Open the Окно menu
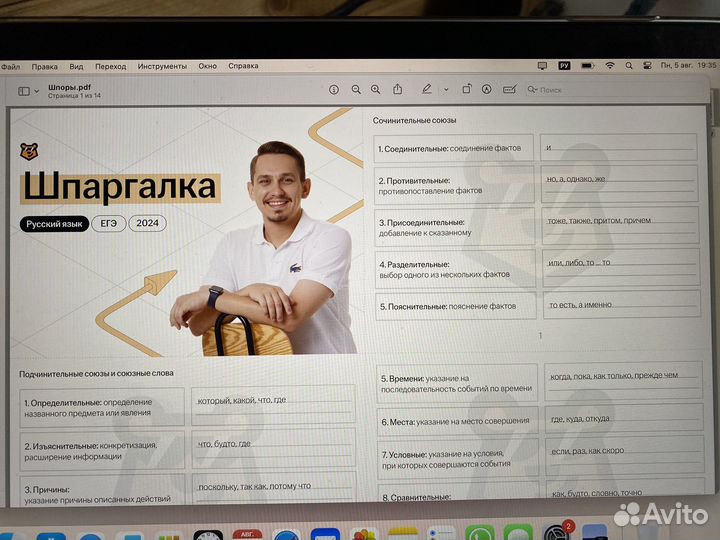Viewport: 720px width, 540px height. point(208,66)
